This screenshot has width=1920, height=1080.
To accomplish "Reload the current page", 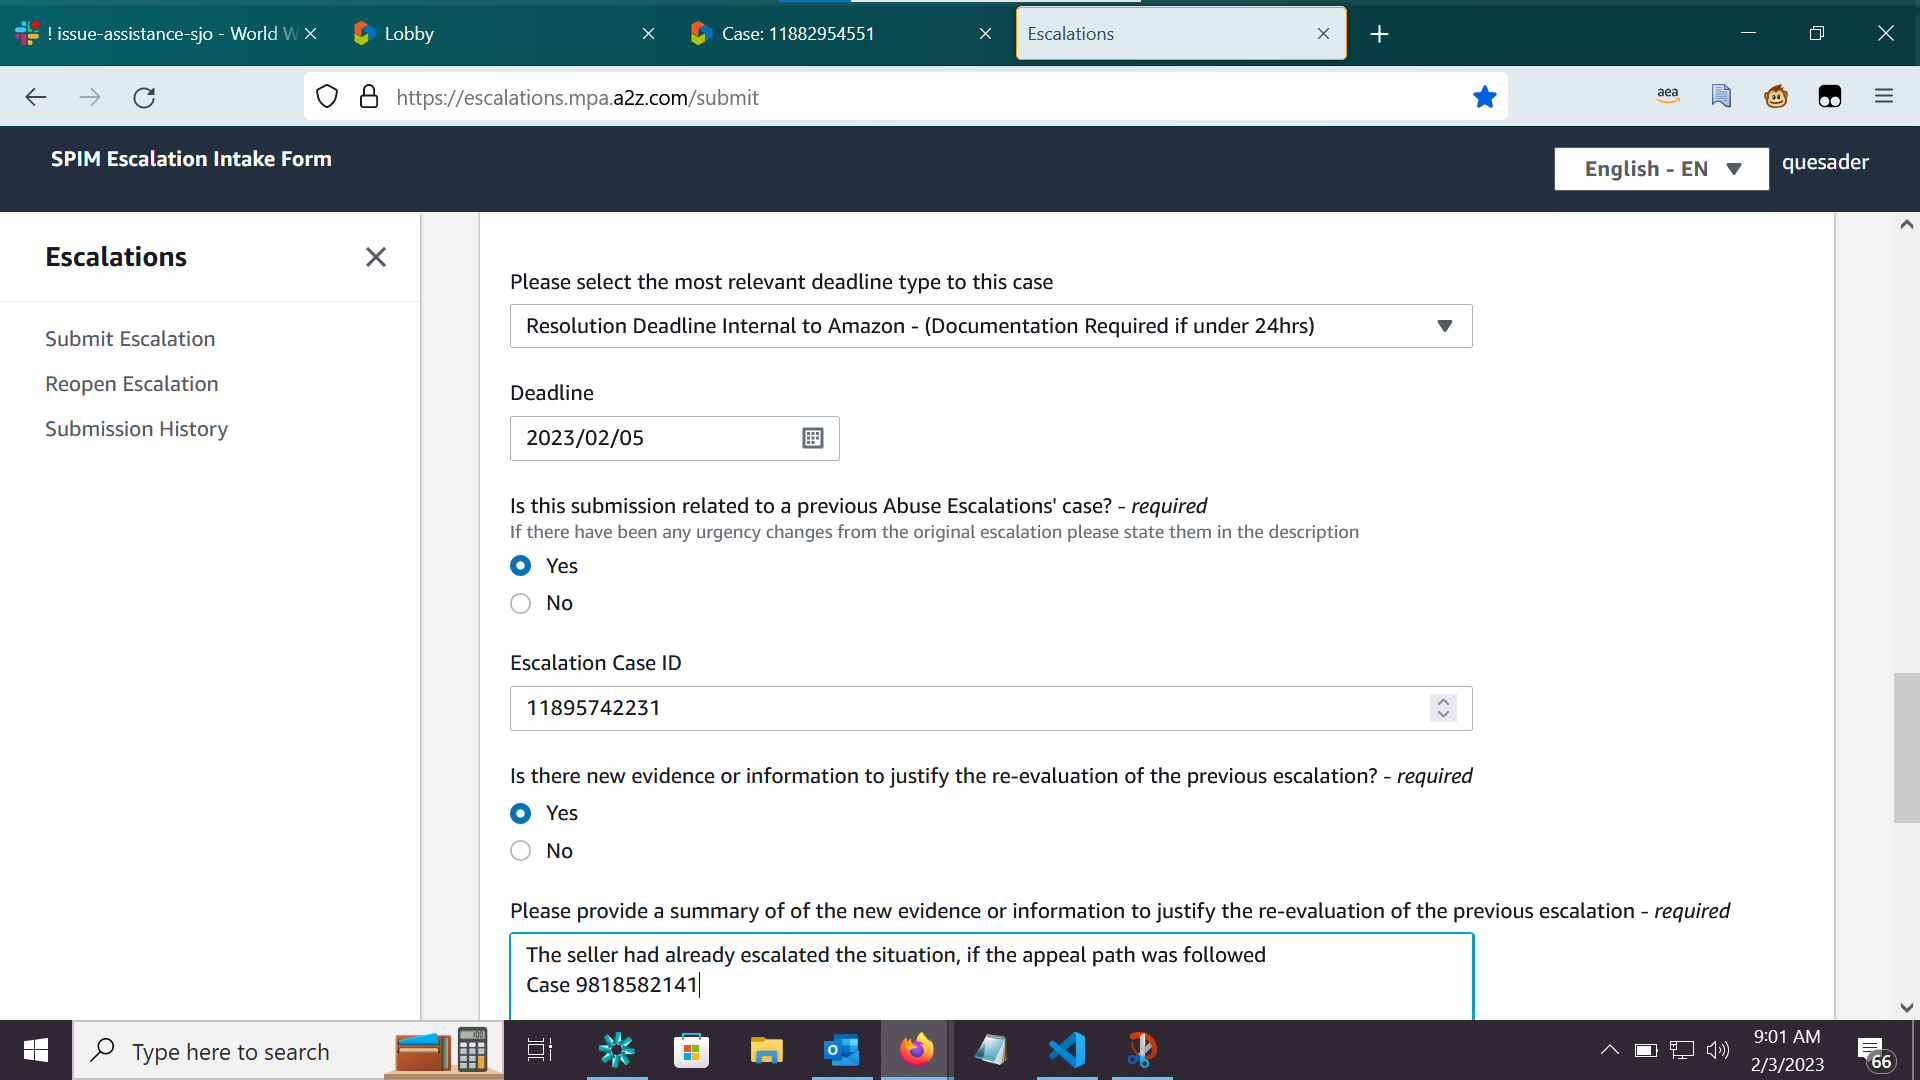I will point(144,97).
